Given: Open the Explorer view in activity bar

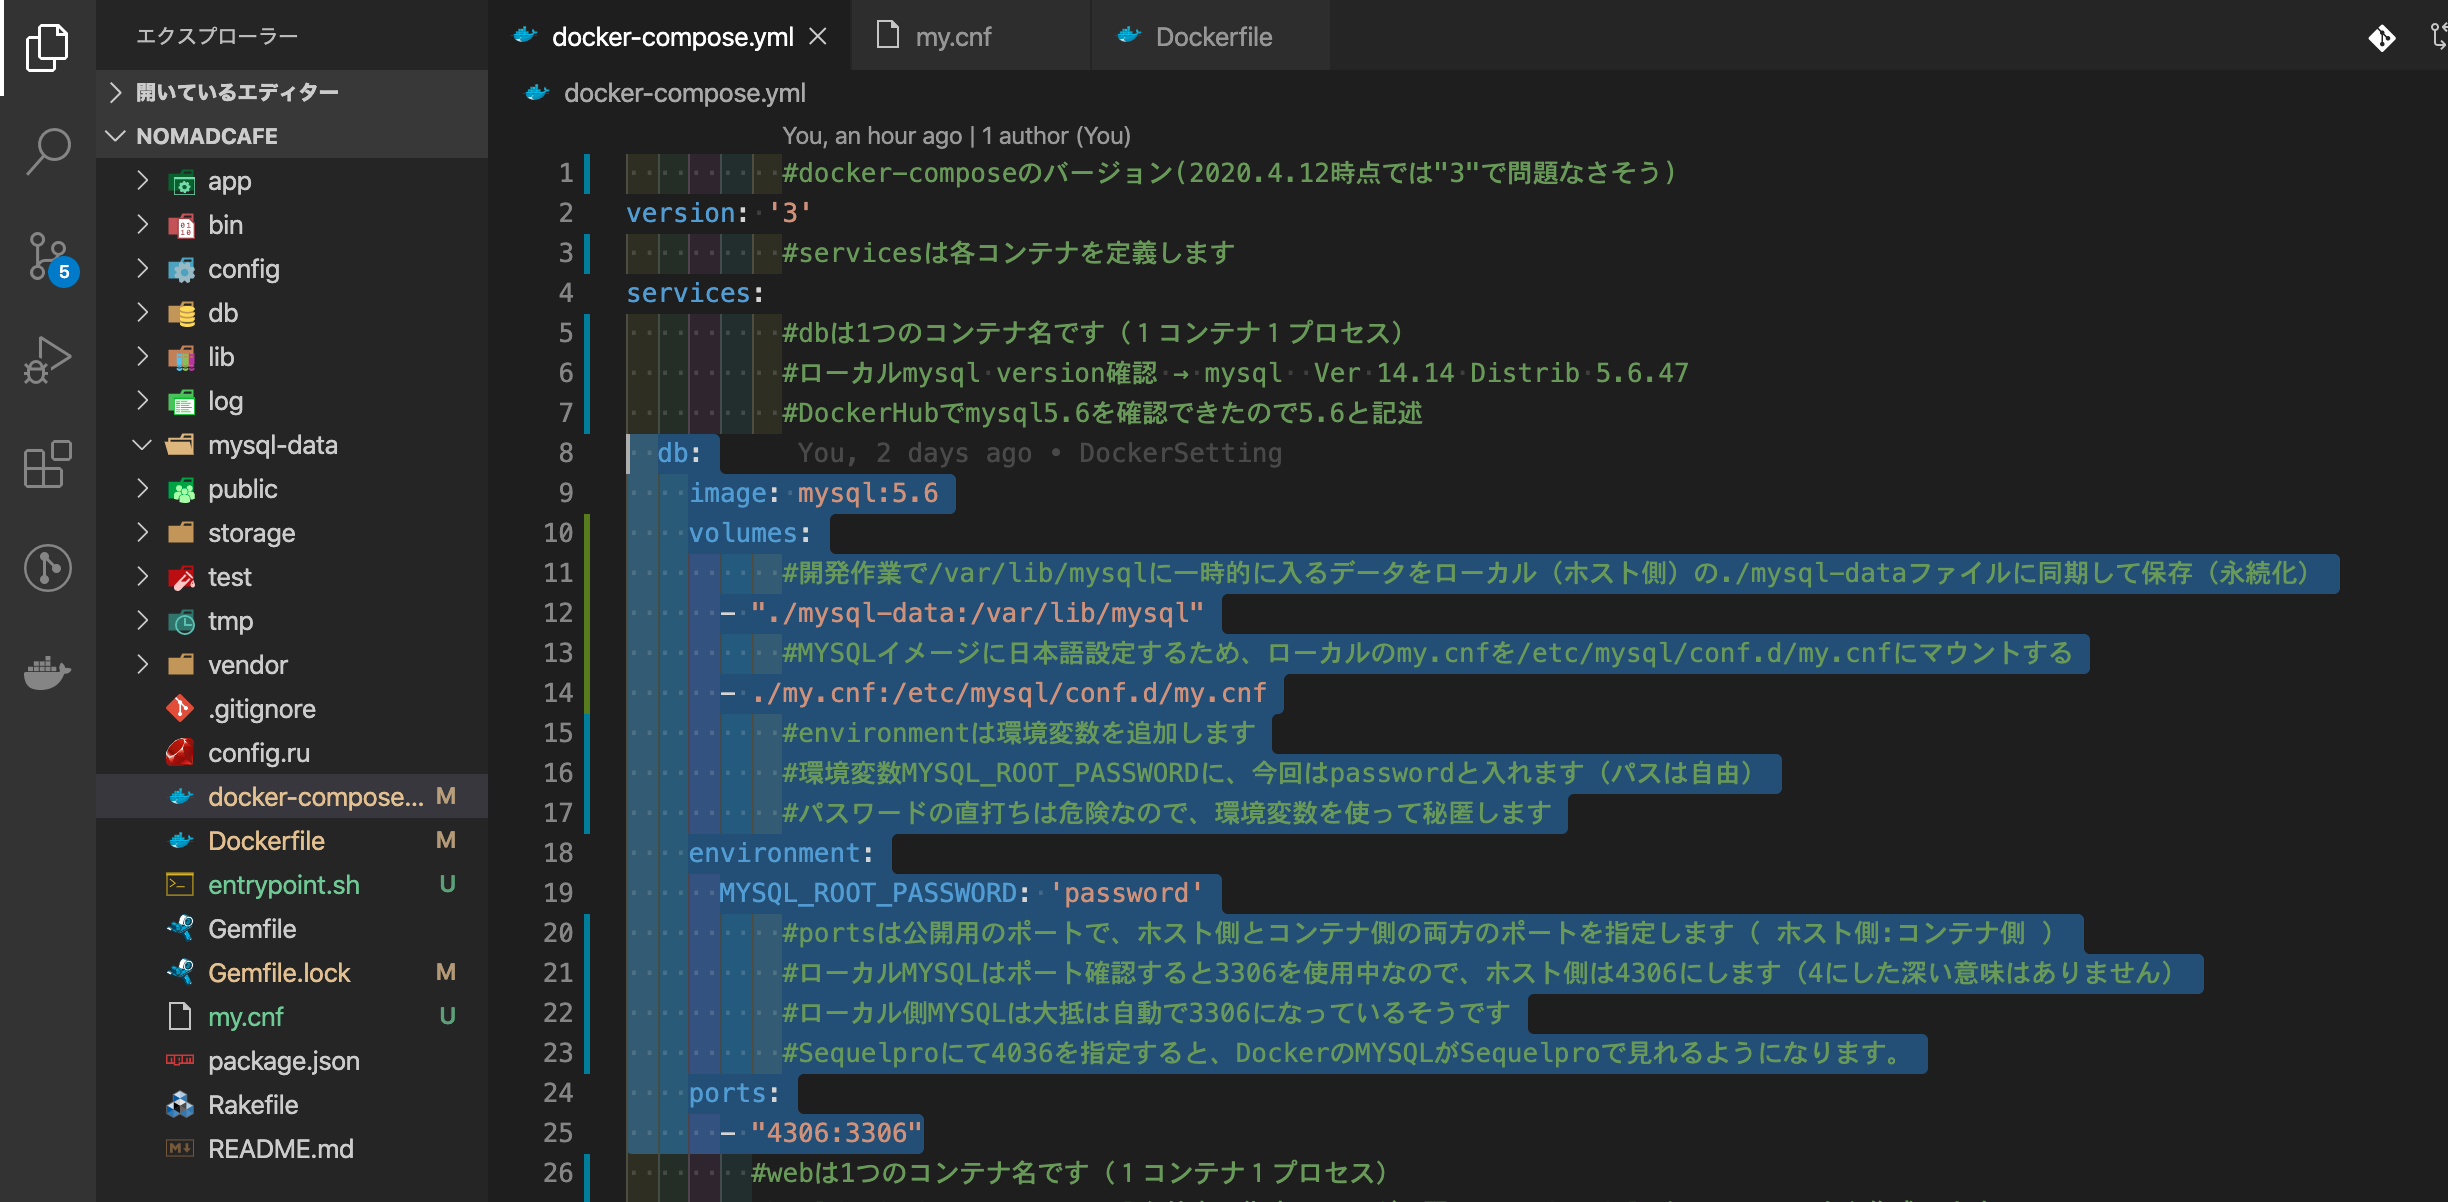Looking at the screenshot, I should pos(47,47).
